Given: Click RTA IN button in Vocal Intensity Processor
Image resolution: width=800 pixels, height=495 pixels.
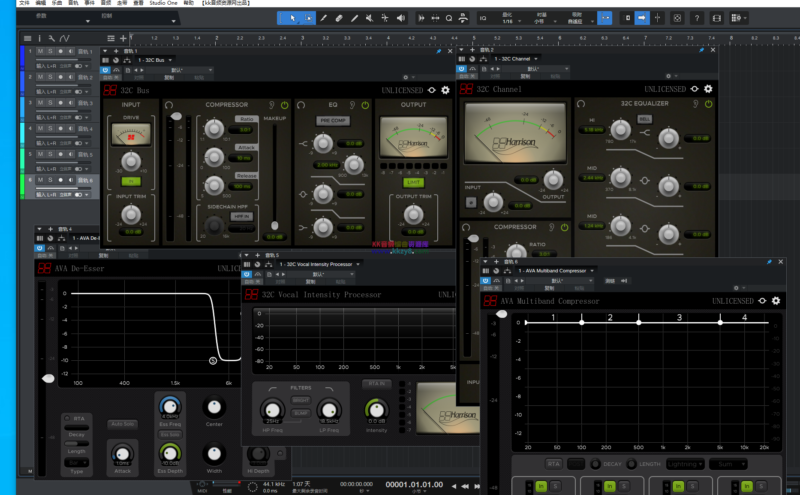Looking at the screenshot, I should (x=377, y=383).
